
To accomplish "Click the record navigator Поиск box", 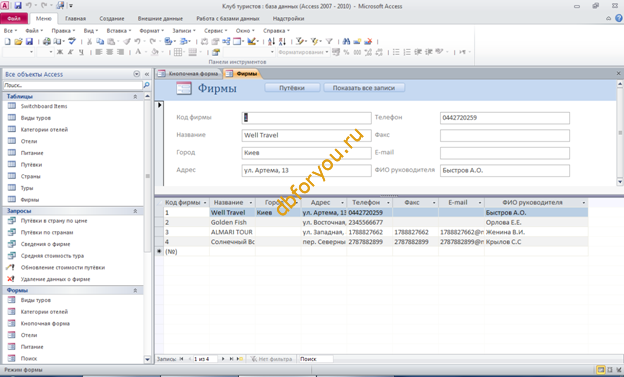I will click(x=315, y=359).
